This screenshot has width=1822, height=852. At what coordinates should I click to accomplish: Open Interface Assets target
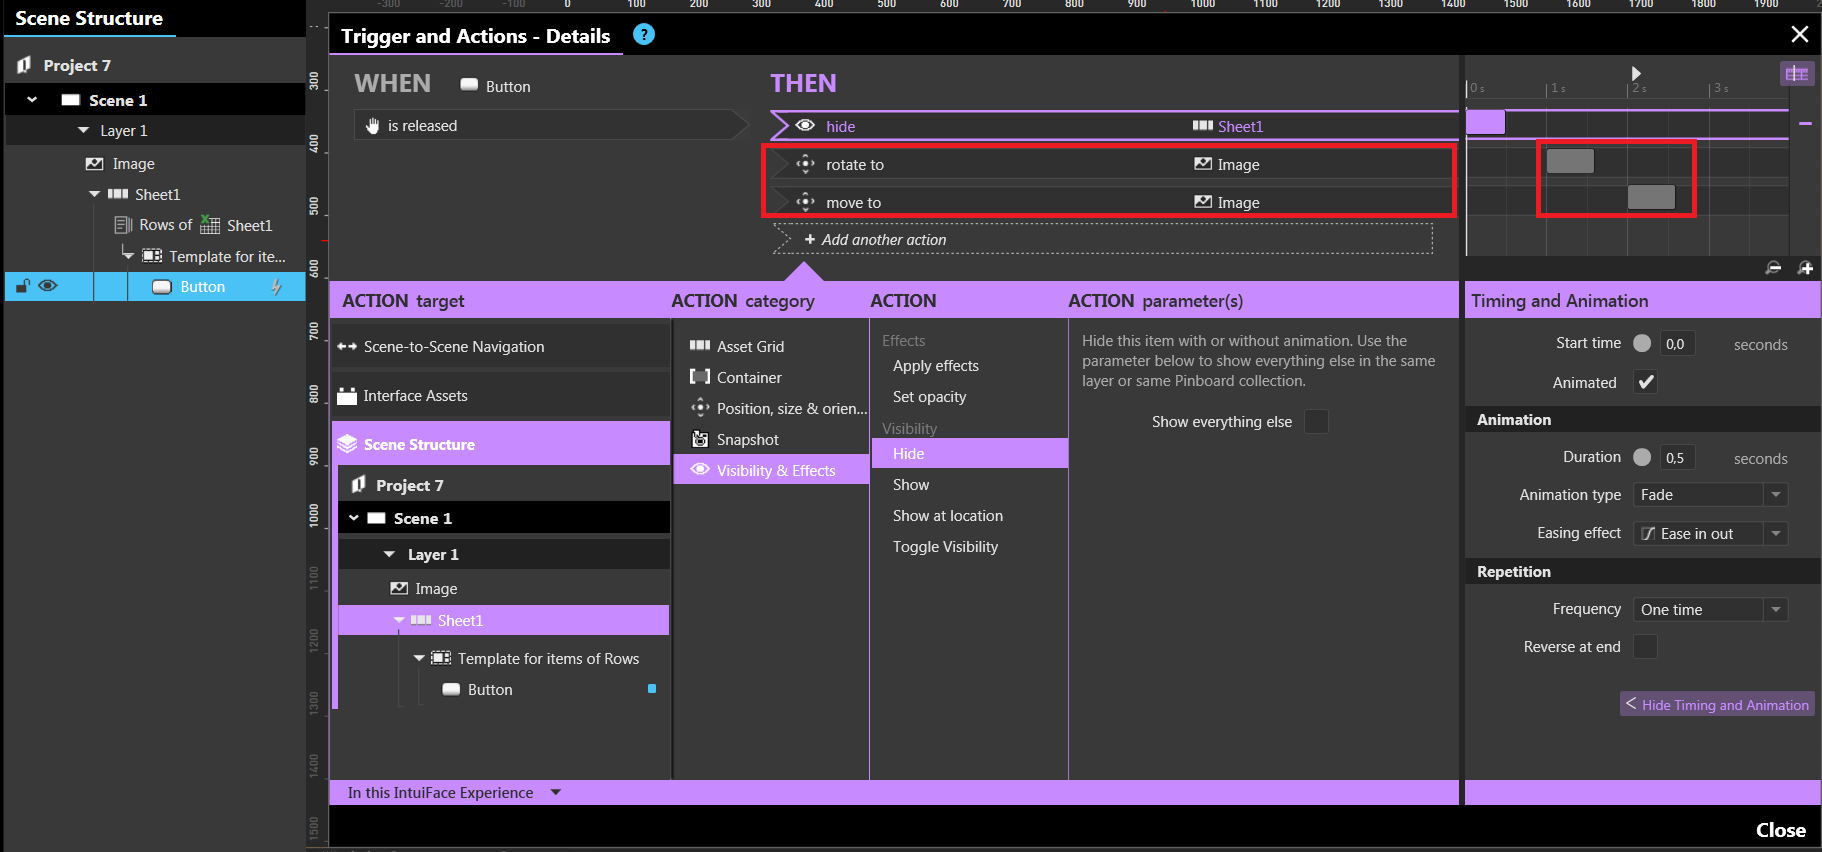click(x=500, y=395)
